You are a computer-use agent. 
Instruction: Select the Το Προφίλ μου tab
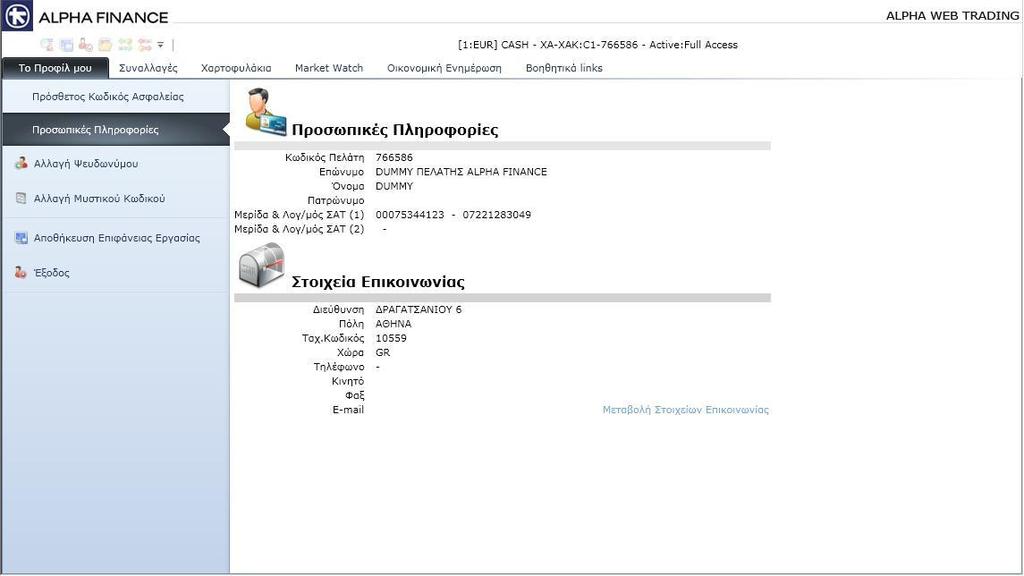click(55, 68)
